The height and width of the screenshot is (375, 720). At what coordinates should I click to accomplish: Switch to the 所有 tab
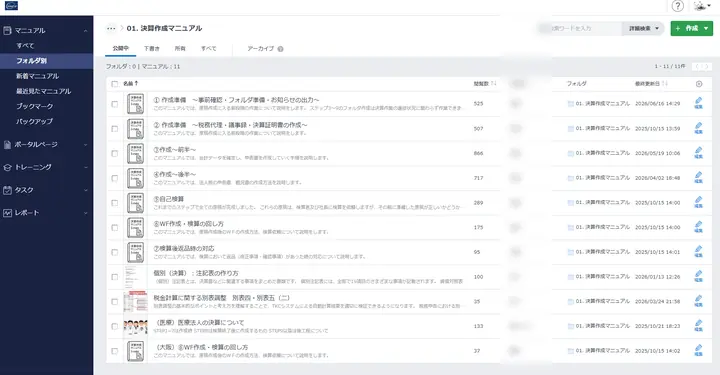[180, 49]
